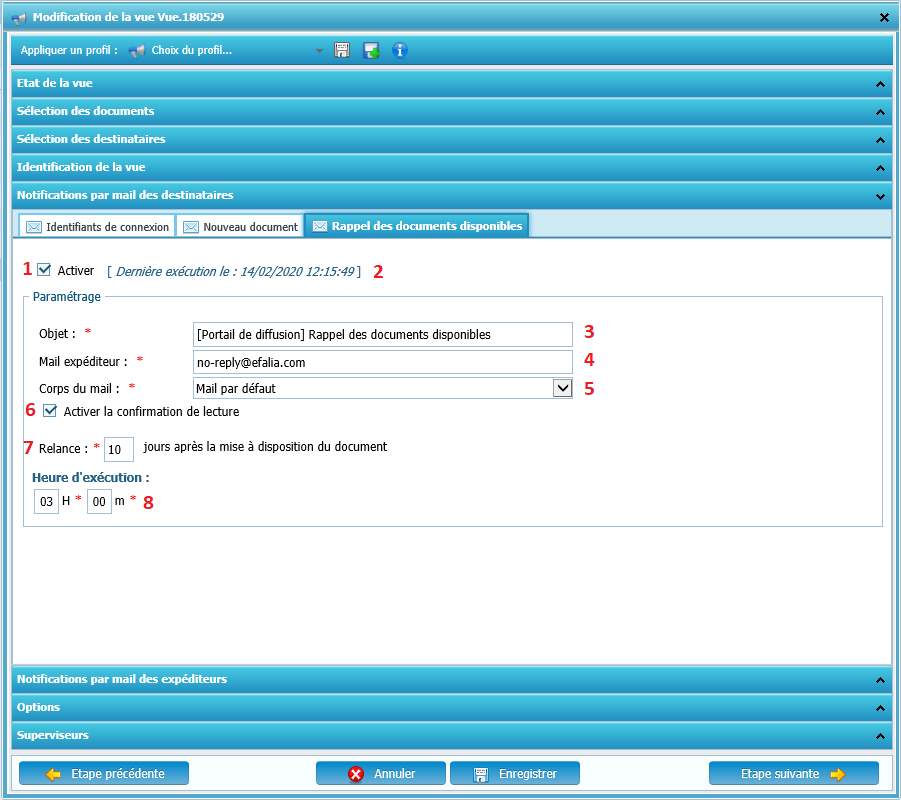The width and height of the screenshot is (901, 800).
Task: Toggle Activer la confirmation de lecture checkbox
Action: (x=50, y=411)
